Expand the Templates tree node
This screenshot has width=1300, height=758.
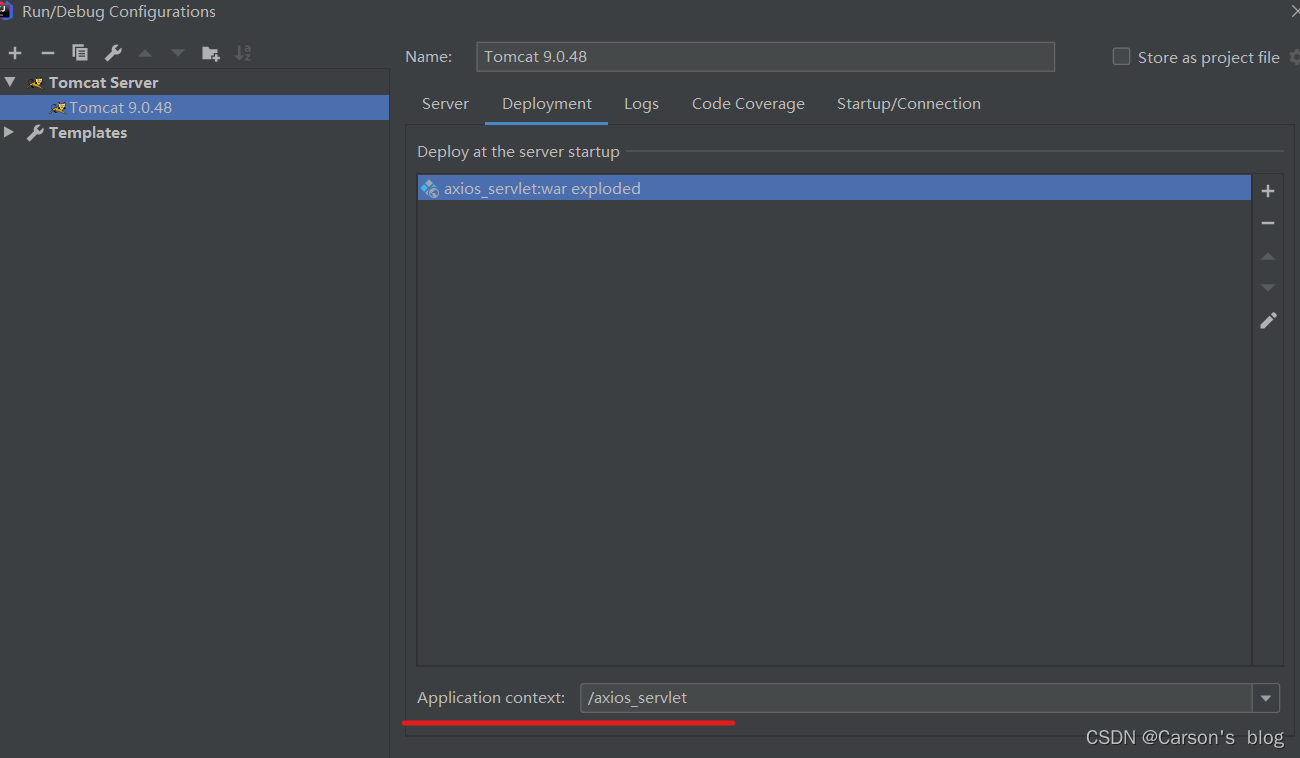pos(9,132)
